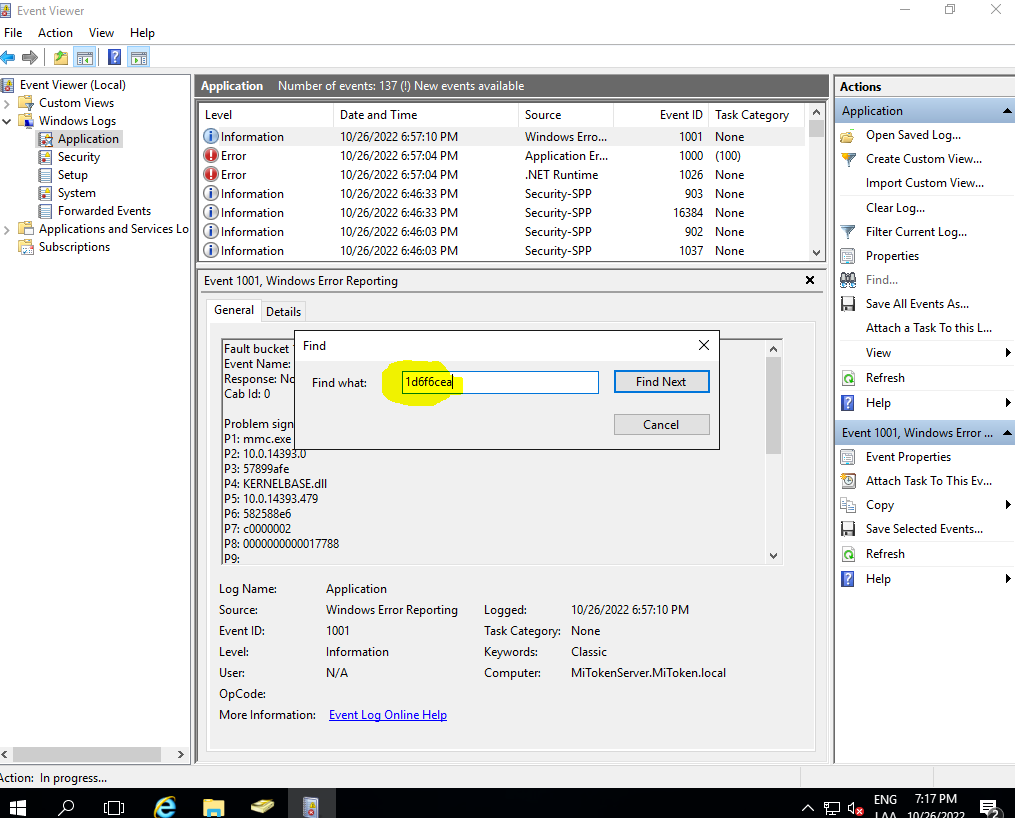Click Import Custom View action

pos(924,183)
